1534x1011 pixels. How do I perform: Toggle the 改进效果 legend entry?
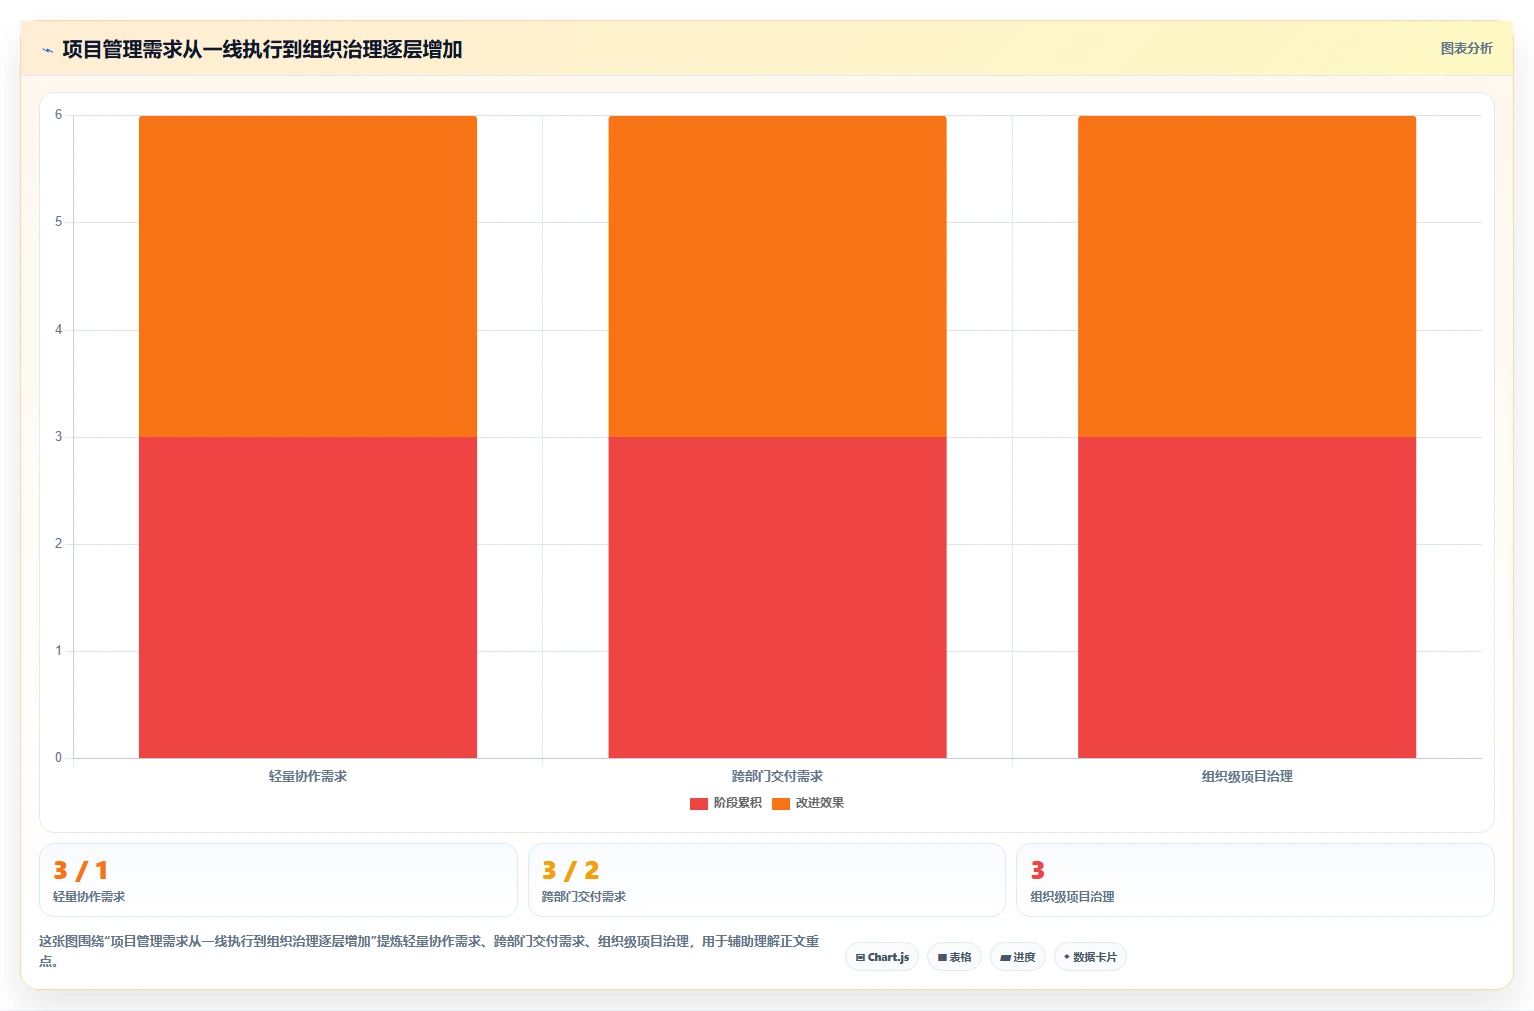tap(808, 803)
